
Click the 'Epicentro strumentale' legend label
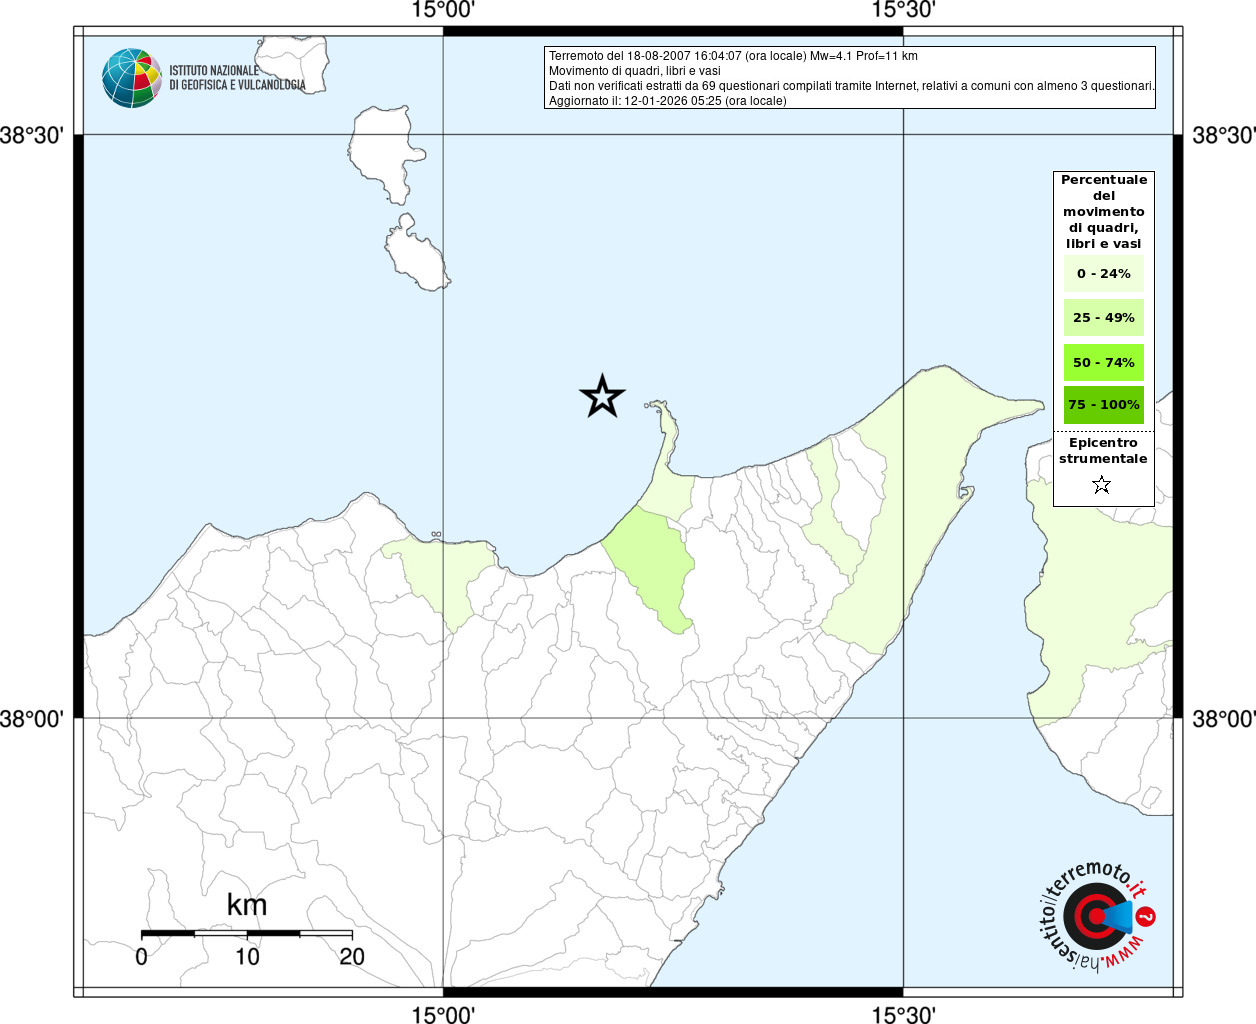click(1103, 450)
